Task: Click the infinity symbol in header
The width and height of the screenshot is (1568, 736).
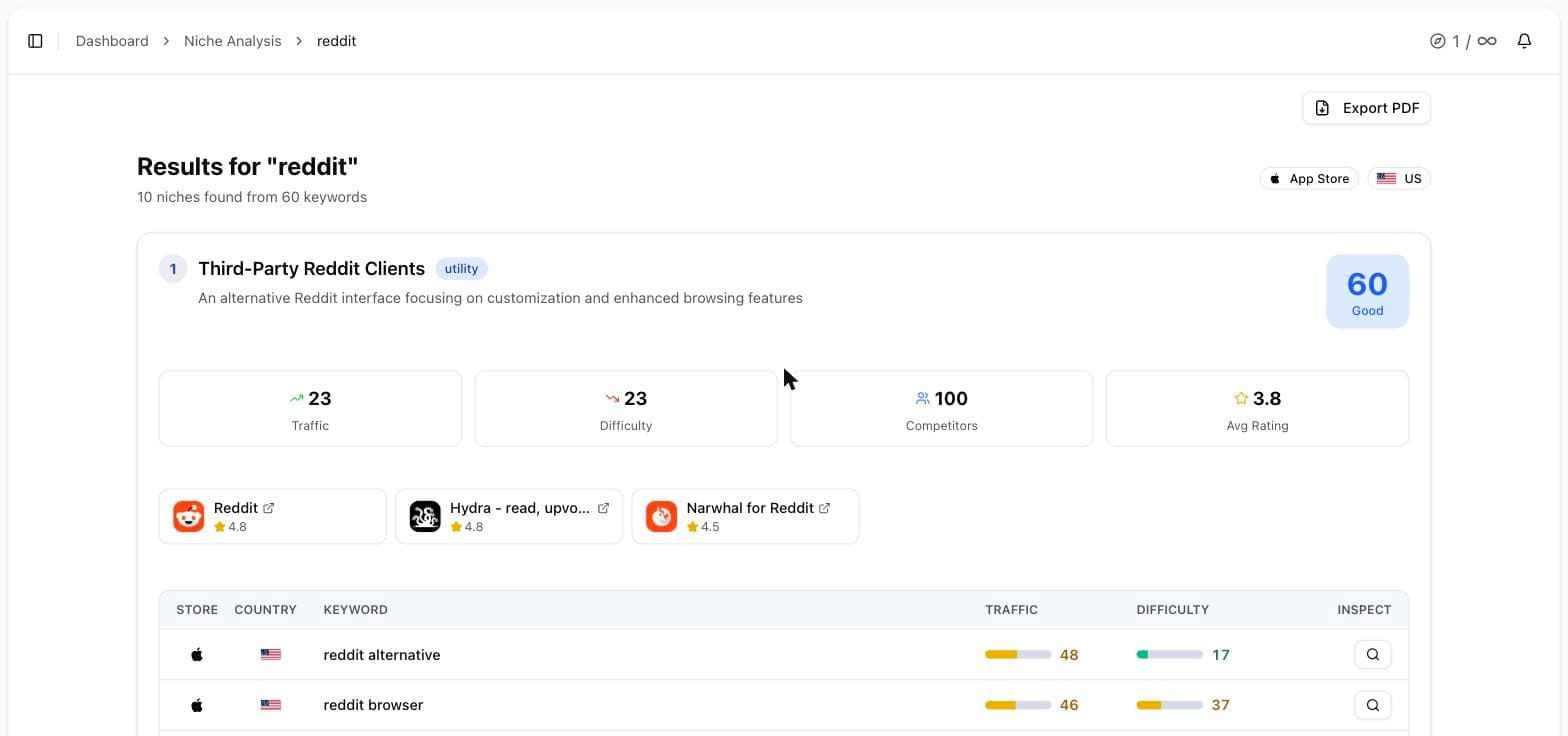Action: (1487, 41)
